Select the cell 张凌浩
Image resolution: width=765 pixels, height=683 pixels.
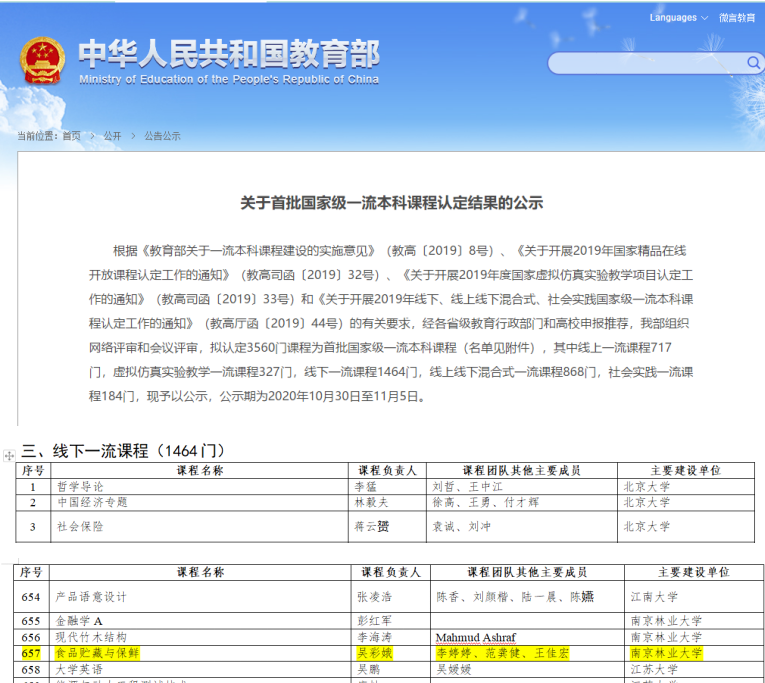(390, 597)
